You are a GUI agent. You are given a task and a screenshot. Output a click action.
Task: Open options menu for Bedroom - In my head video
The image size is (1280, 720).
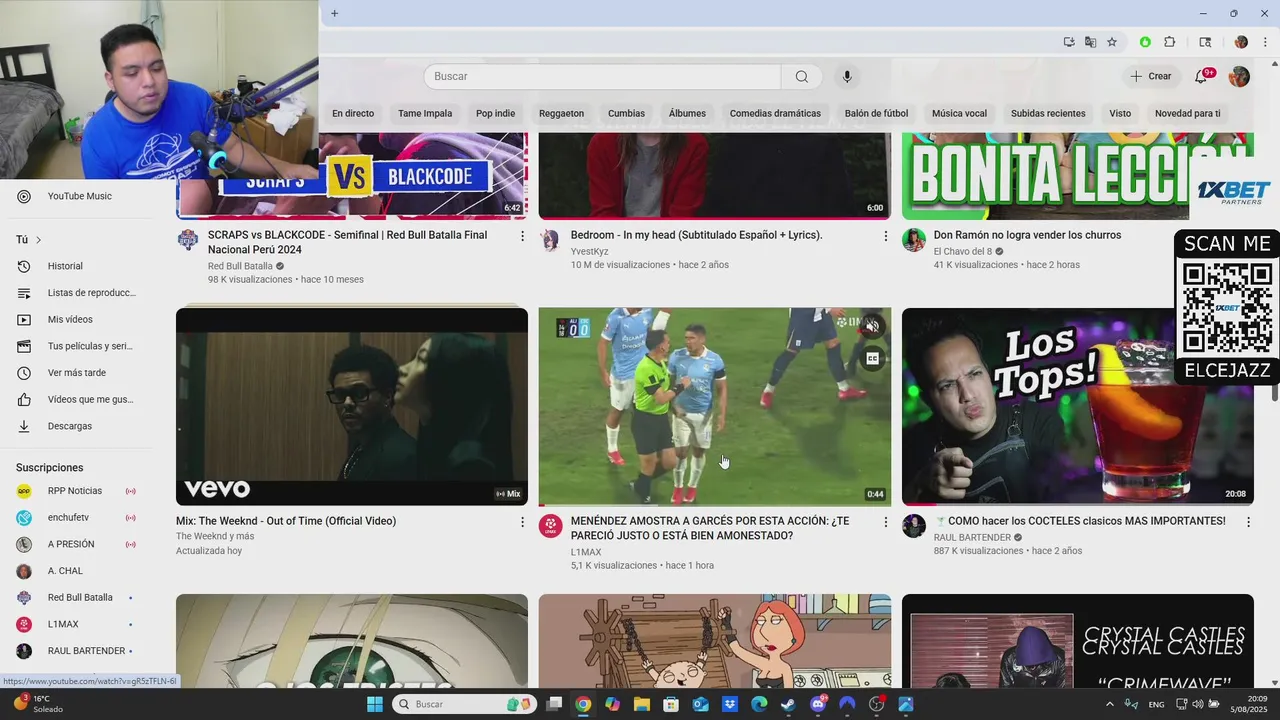[885, 236]
